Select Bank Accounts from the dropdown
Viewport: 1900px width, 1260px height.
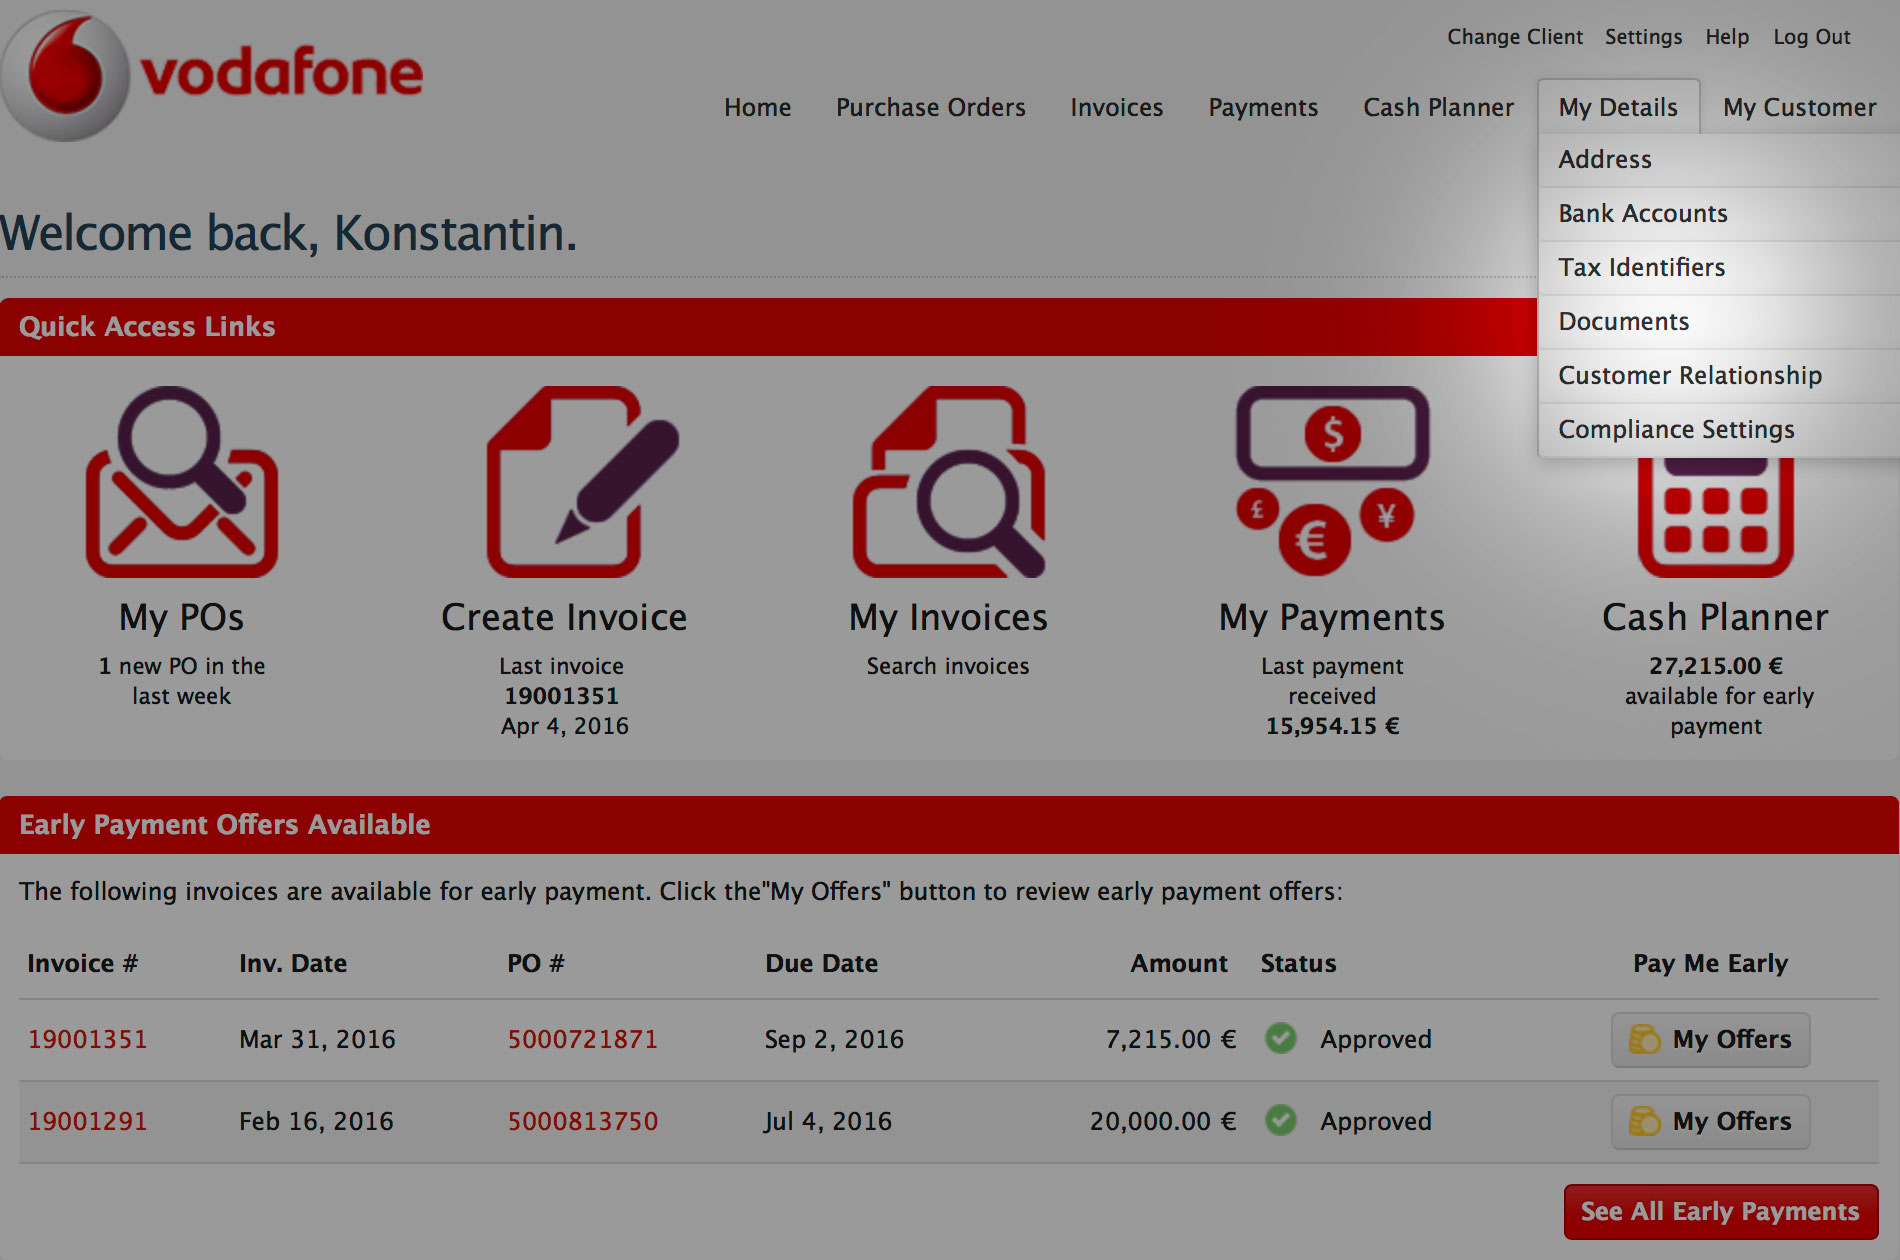pyautogui.click(x=1642, y=213)
